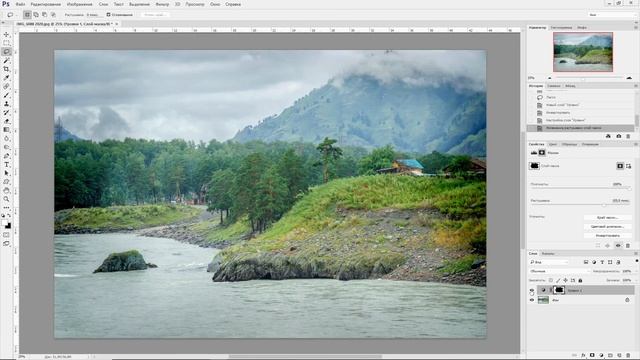The image size is (640, 360).
Task: Select the Dodge tool
Action: [x=7, y=147]
